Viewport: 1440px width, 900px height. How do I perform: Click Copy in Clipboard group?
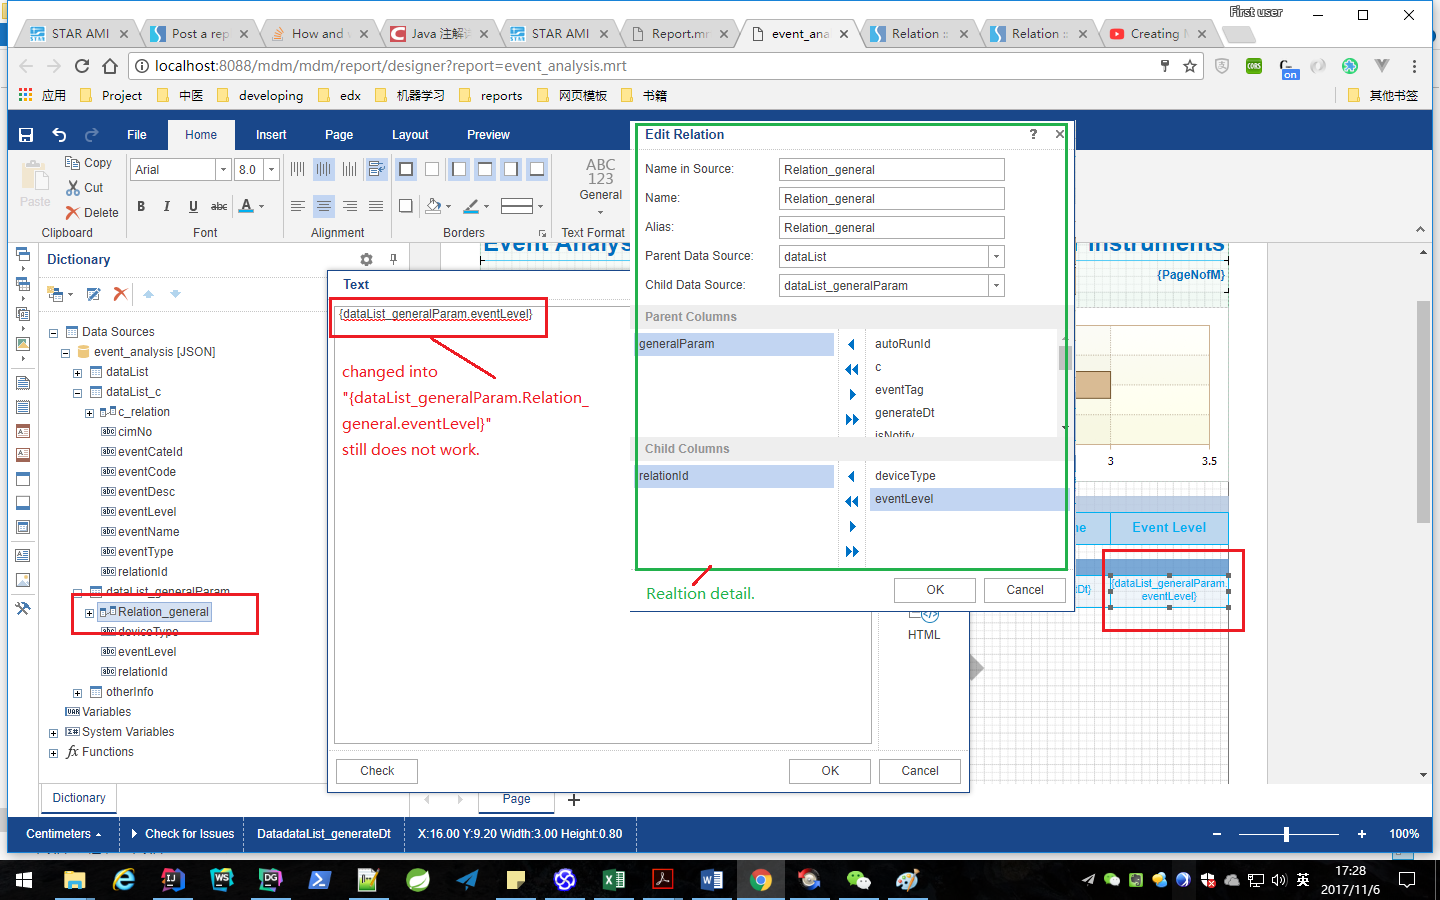[x=88, y=162]
